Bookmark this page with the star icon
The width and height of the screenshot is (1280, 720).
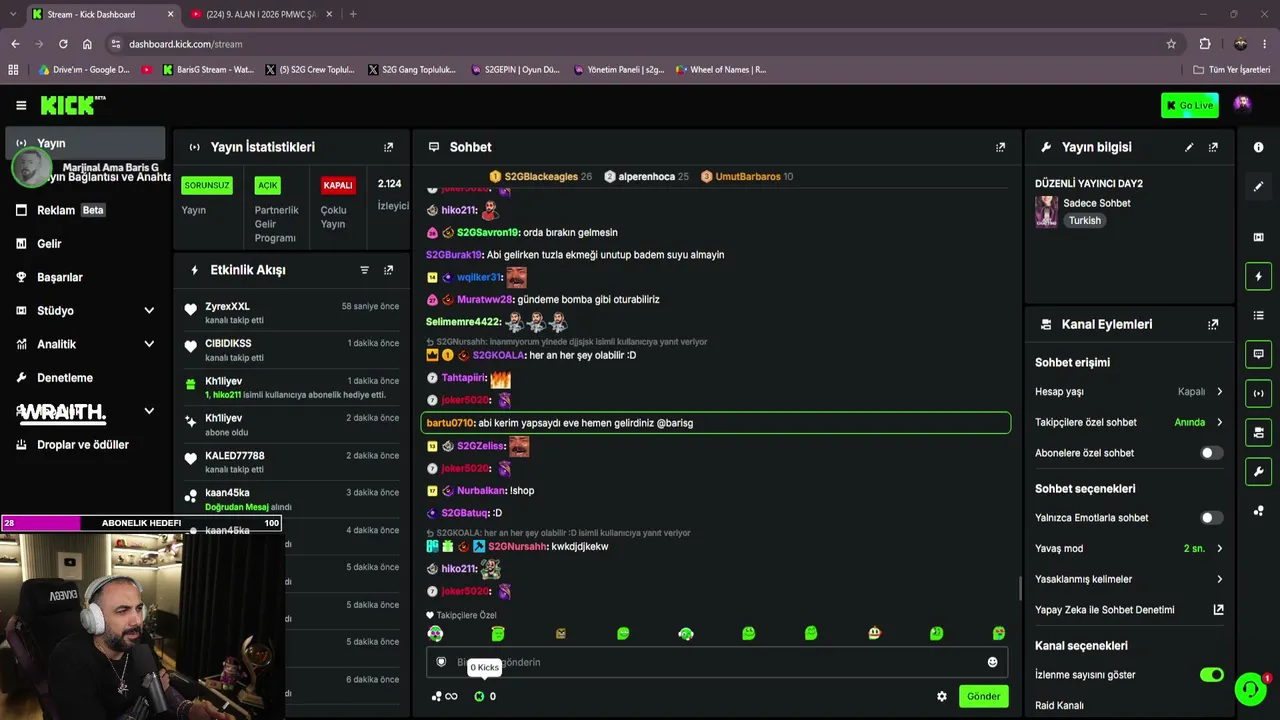pyautogui.click(x=1171, y=44)
